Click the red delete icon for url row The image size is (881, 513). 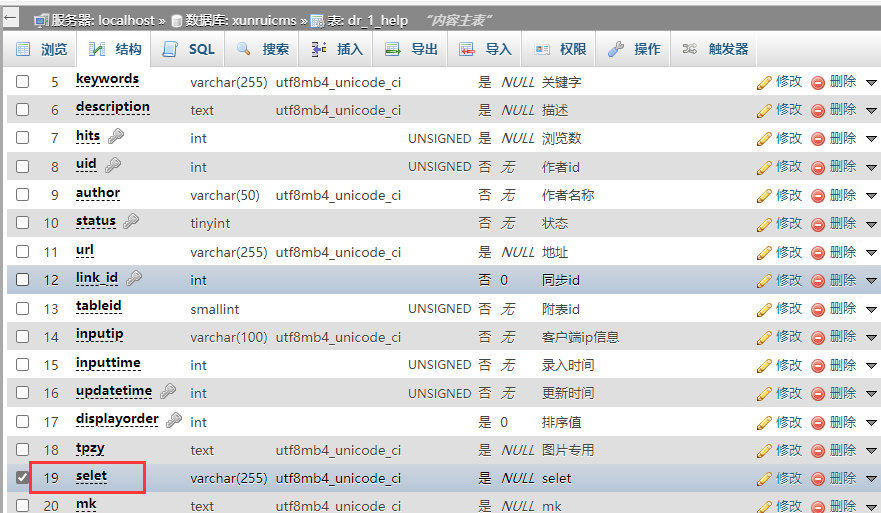[x=818, y=252]
